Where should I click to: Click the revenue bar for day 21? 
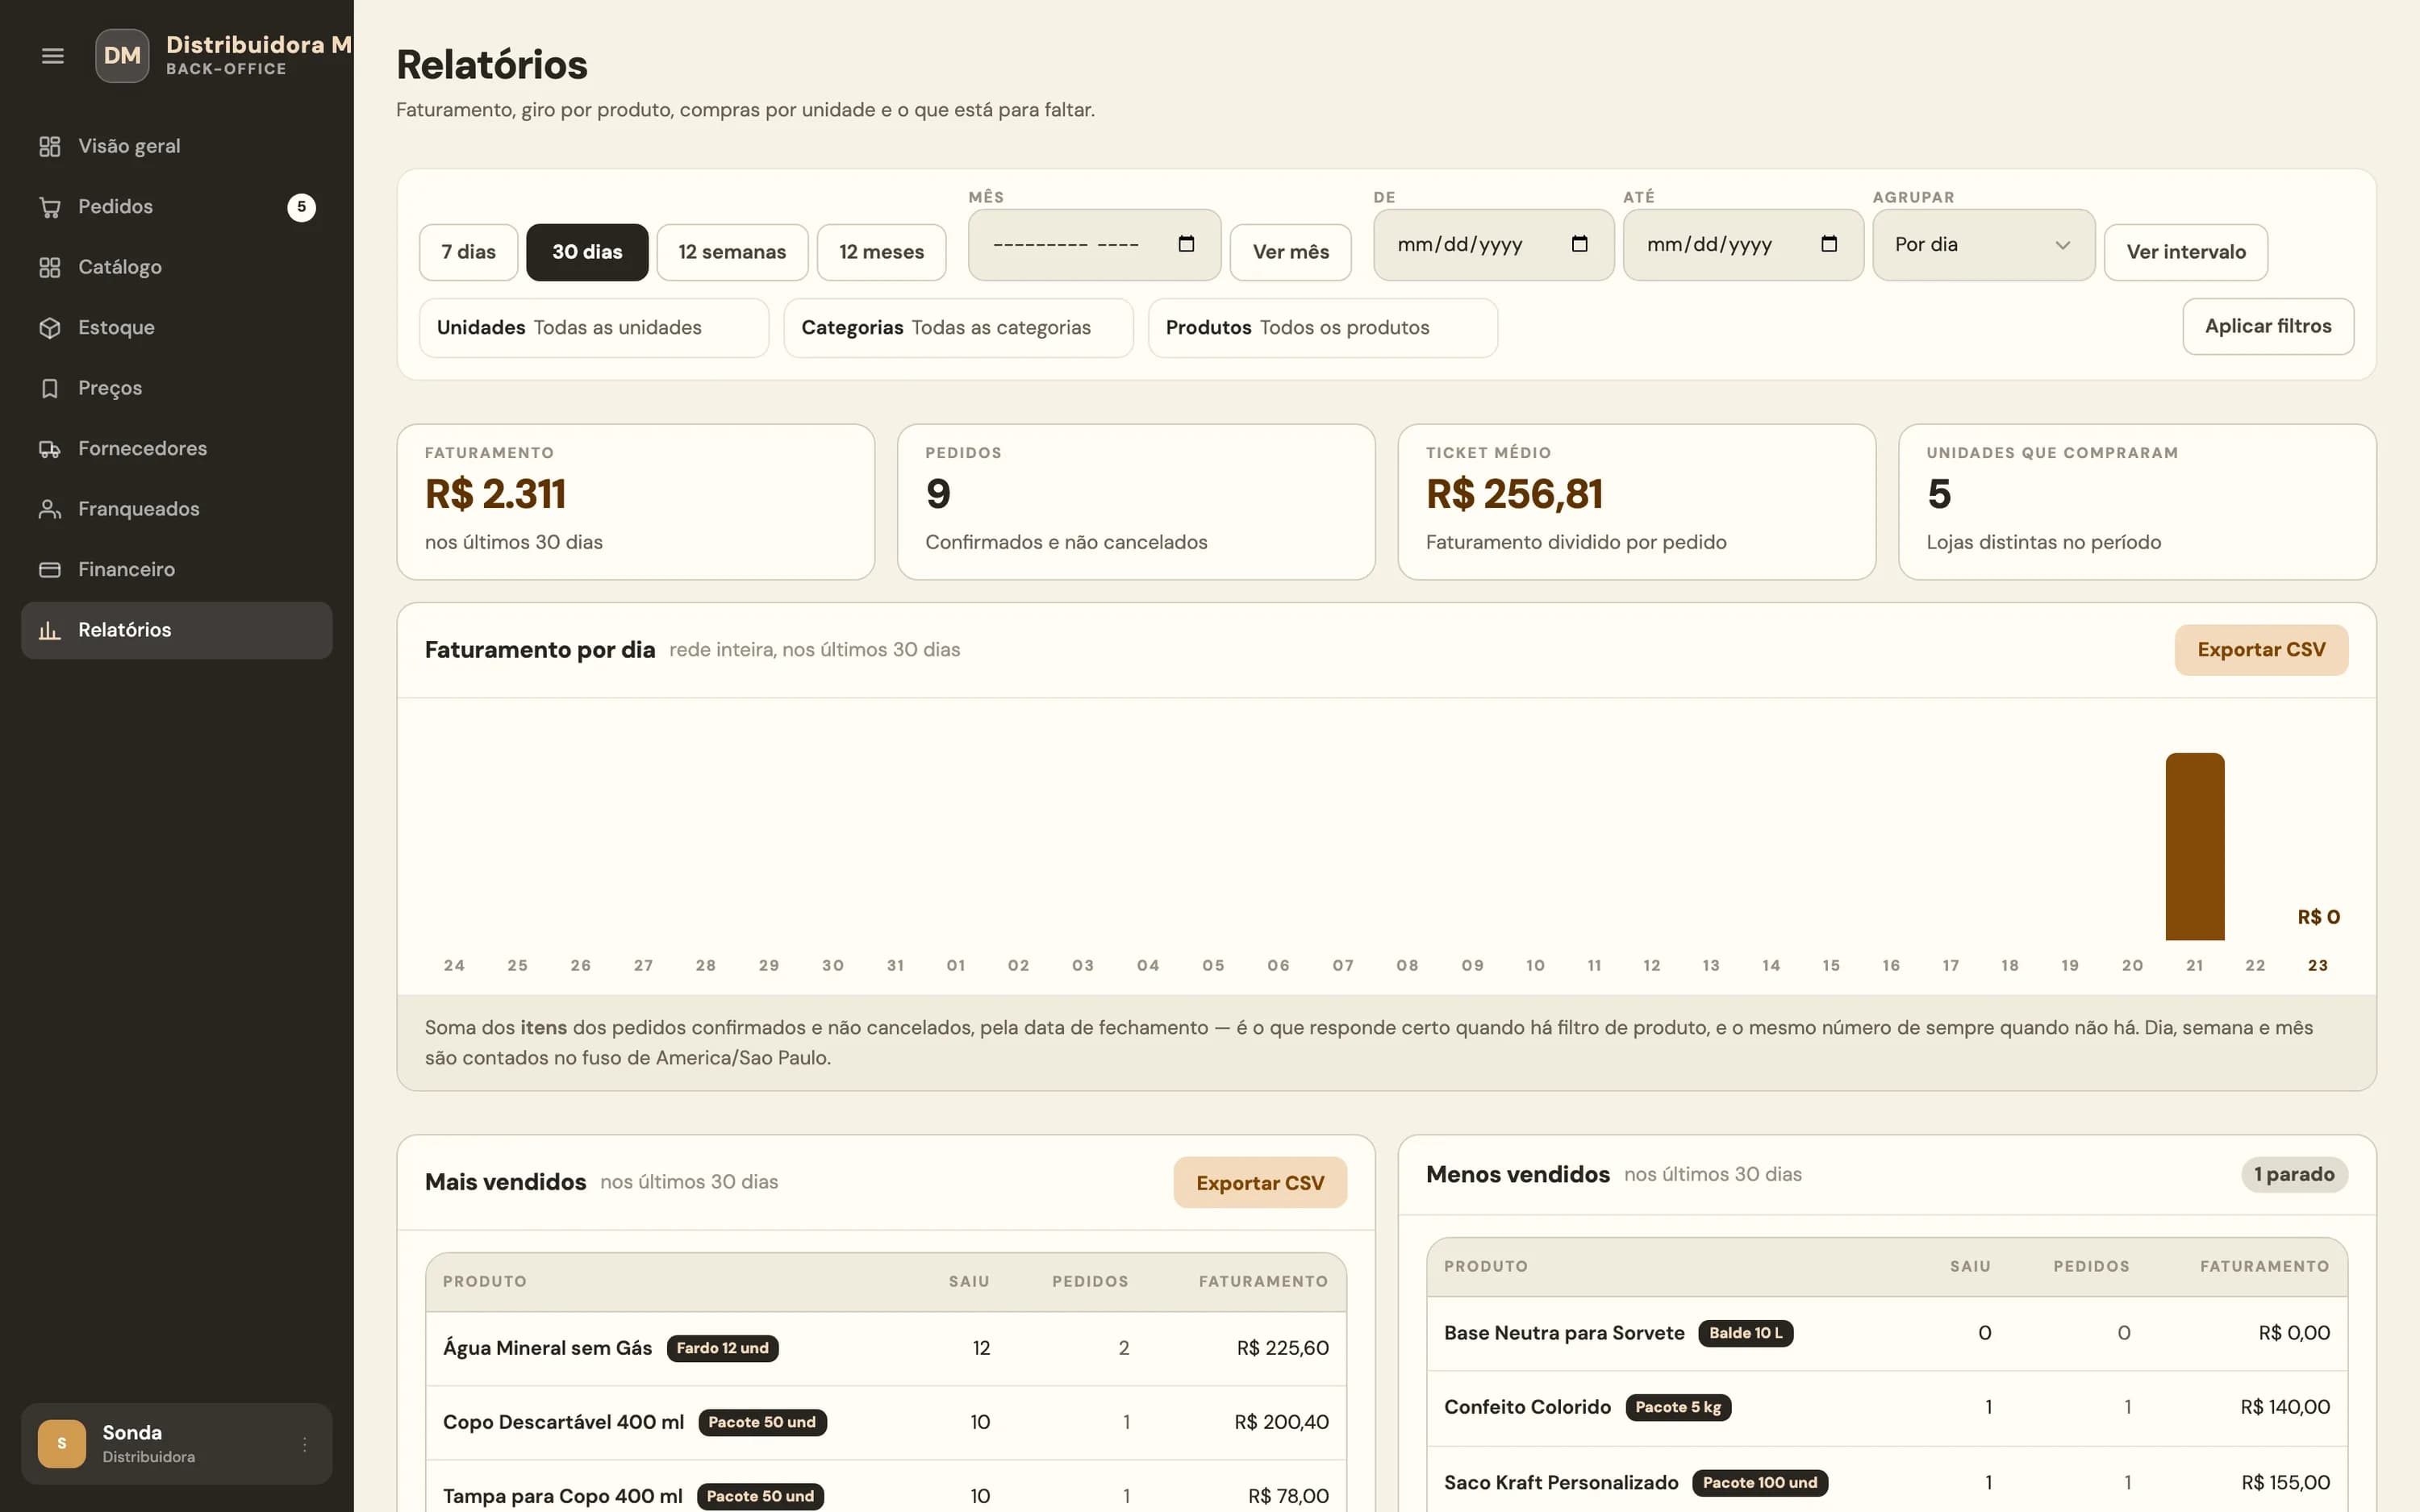[x=2194, y=847]
